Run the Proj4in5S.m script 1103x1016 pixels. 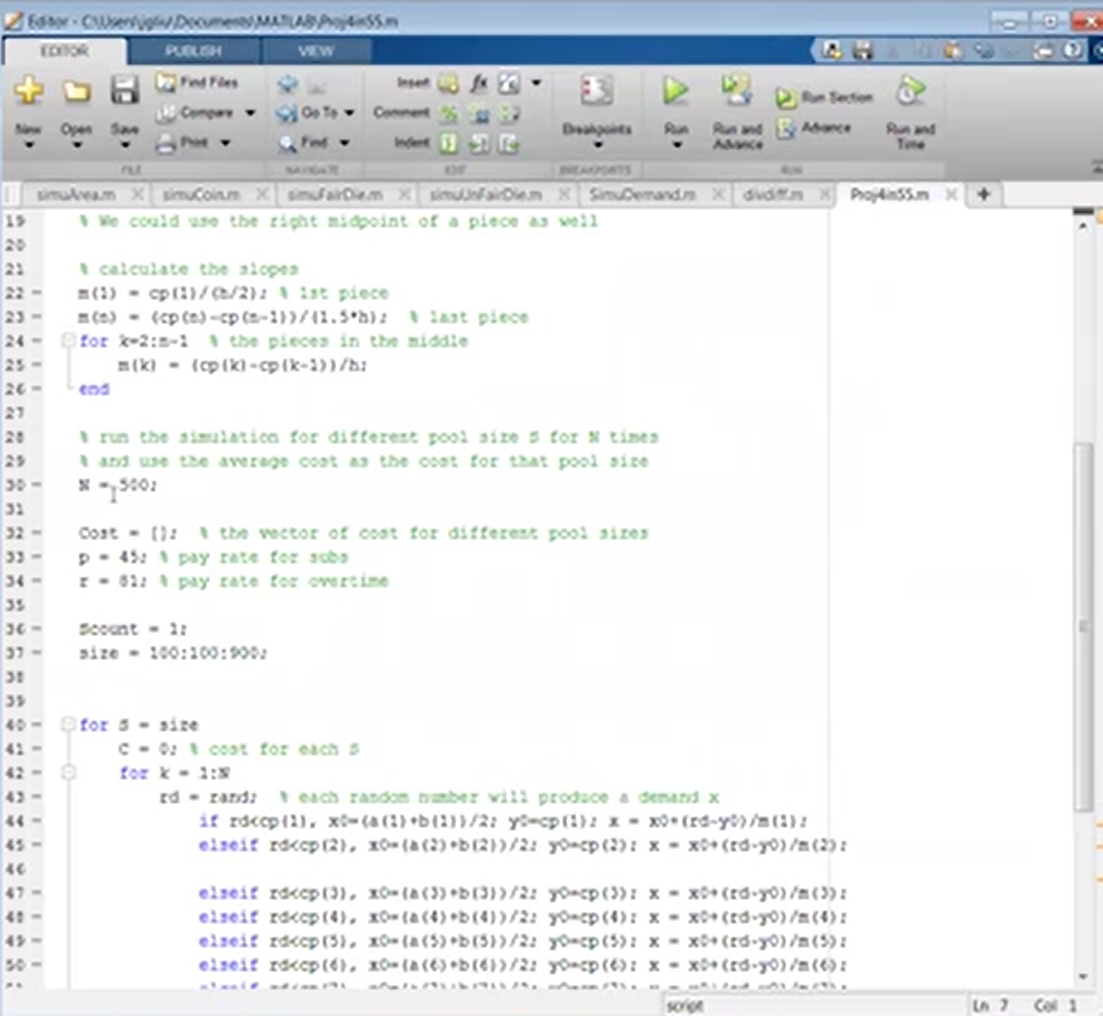pos(675,90)
